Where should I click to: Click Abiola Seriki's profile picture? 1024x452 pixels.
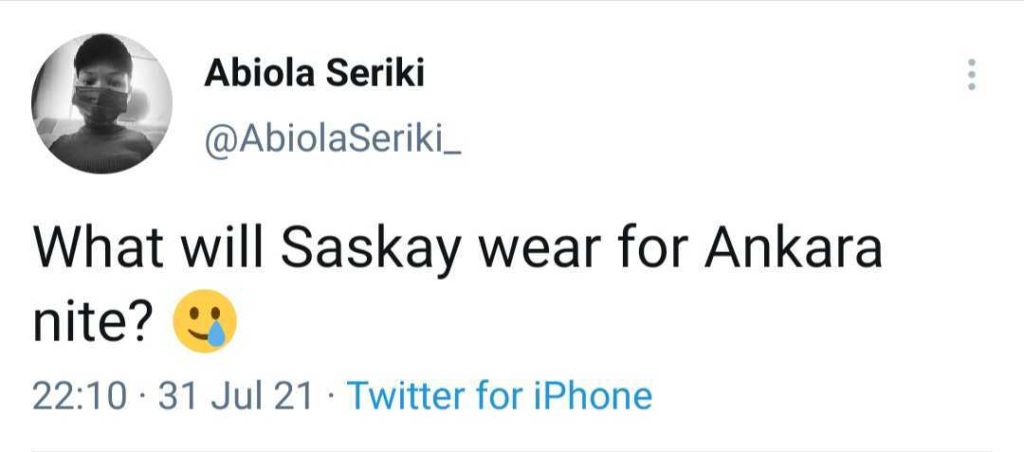pos(102,103)
